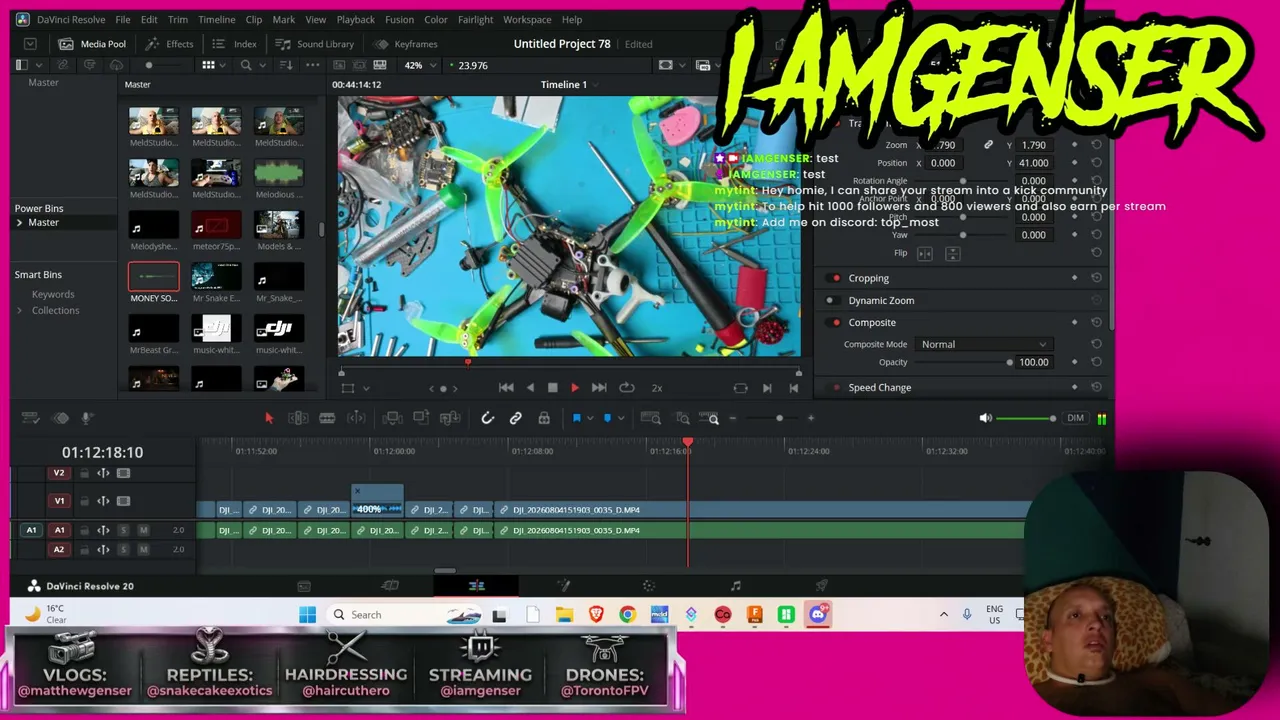1280x720 pixels.
Task: Open the Composite Mode Normal dropdown
Action: (983, 344)
